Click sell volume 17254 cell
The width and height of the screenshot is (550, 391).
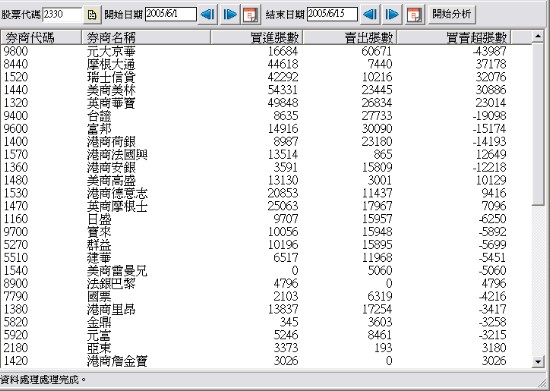tap(377, 309)
